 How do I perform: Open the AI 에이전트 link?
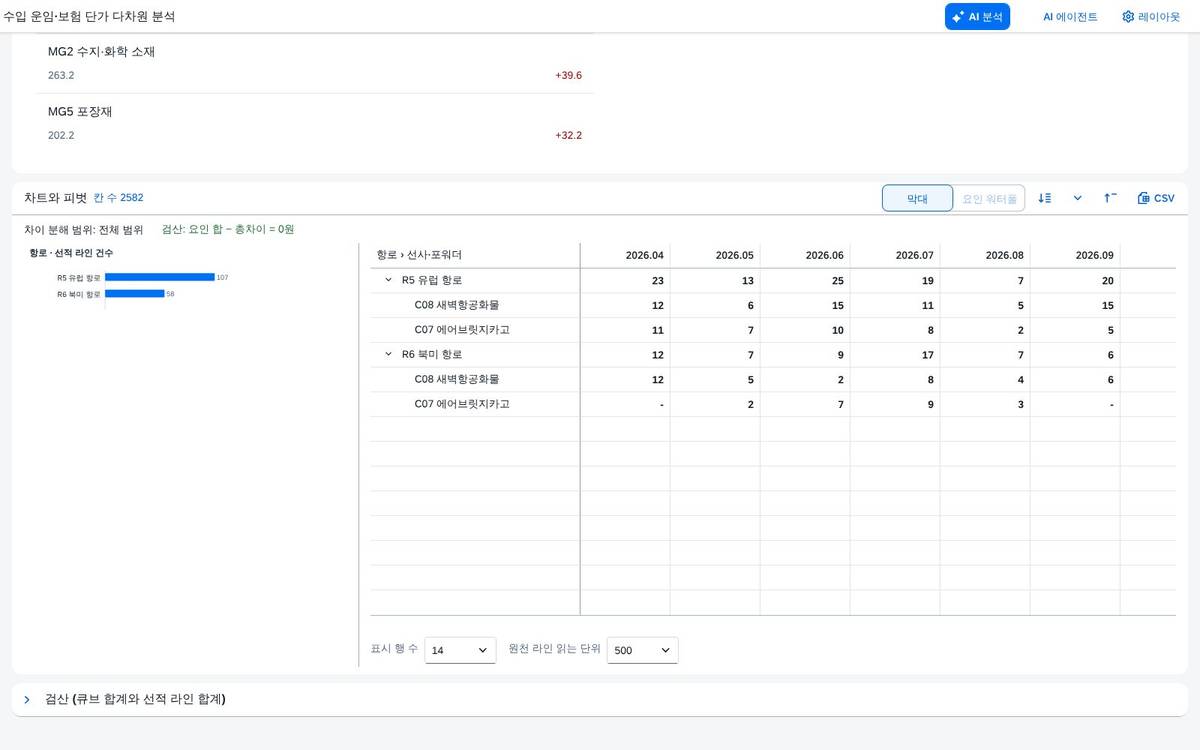(1069, 17)
